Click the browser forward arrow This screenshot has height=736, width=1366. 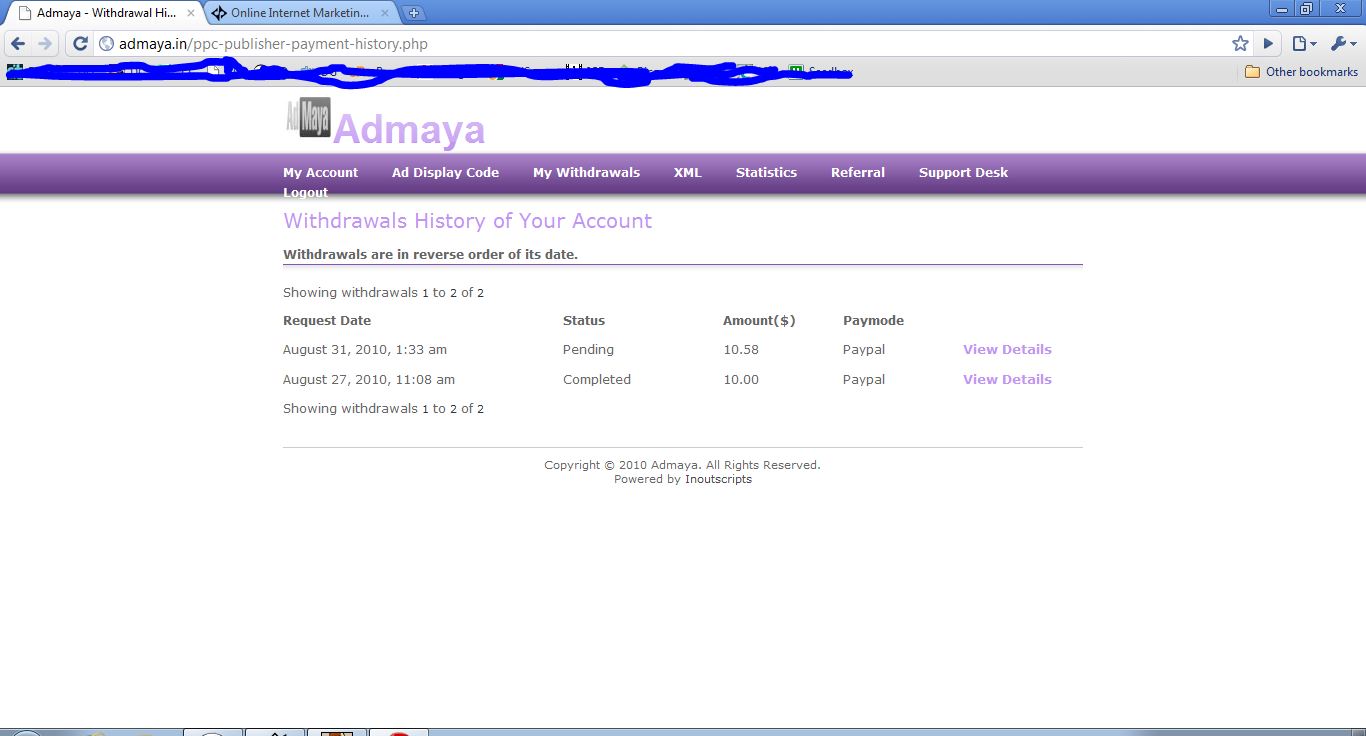pyautogui.click(x=45, y=44)
